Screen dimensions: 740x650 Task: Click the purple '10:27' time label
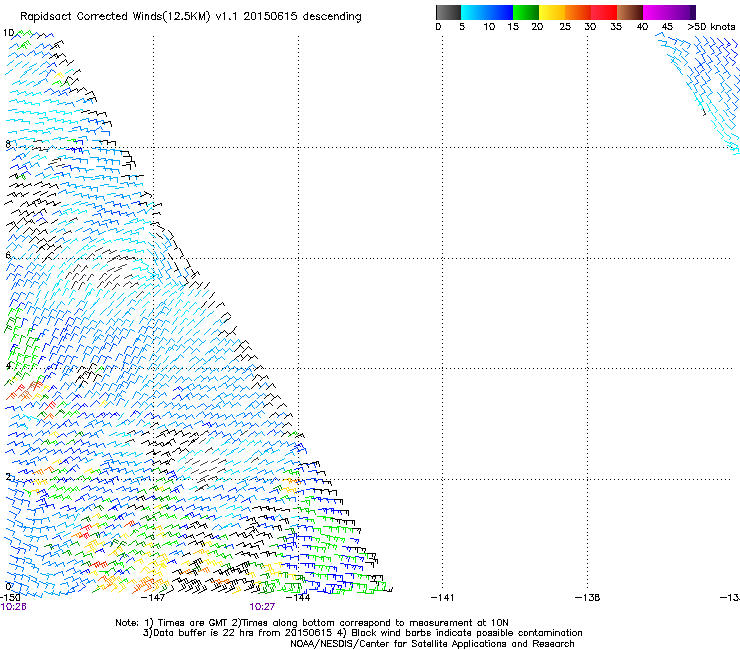(x=262, y=607)
